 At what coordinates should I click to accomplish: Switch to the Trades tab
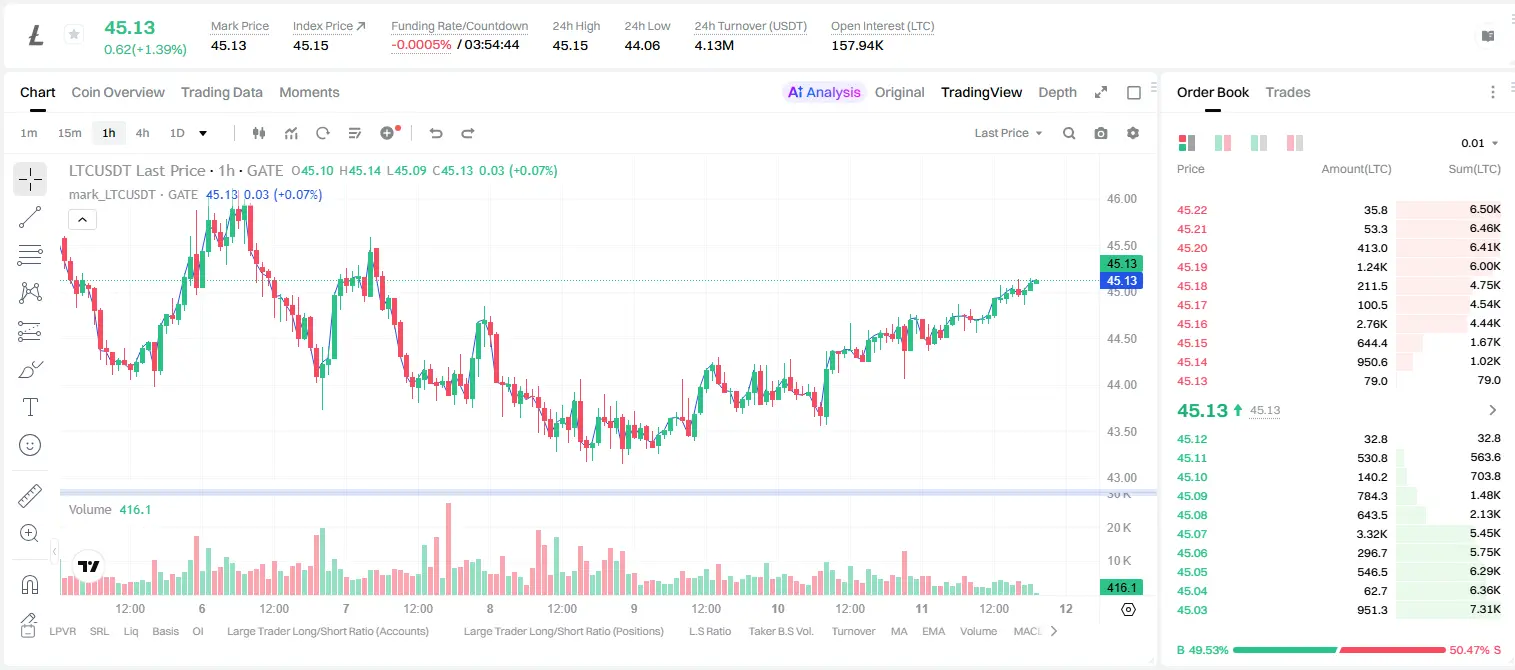(1288, 92)
